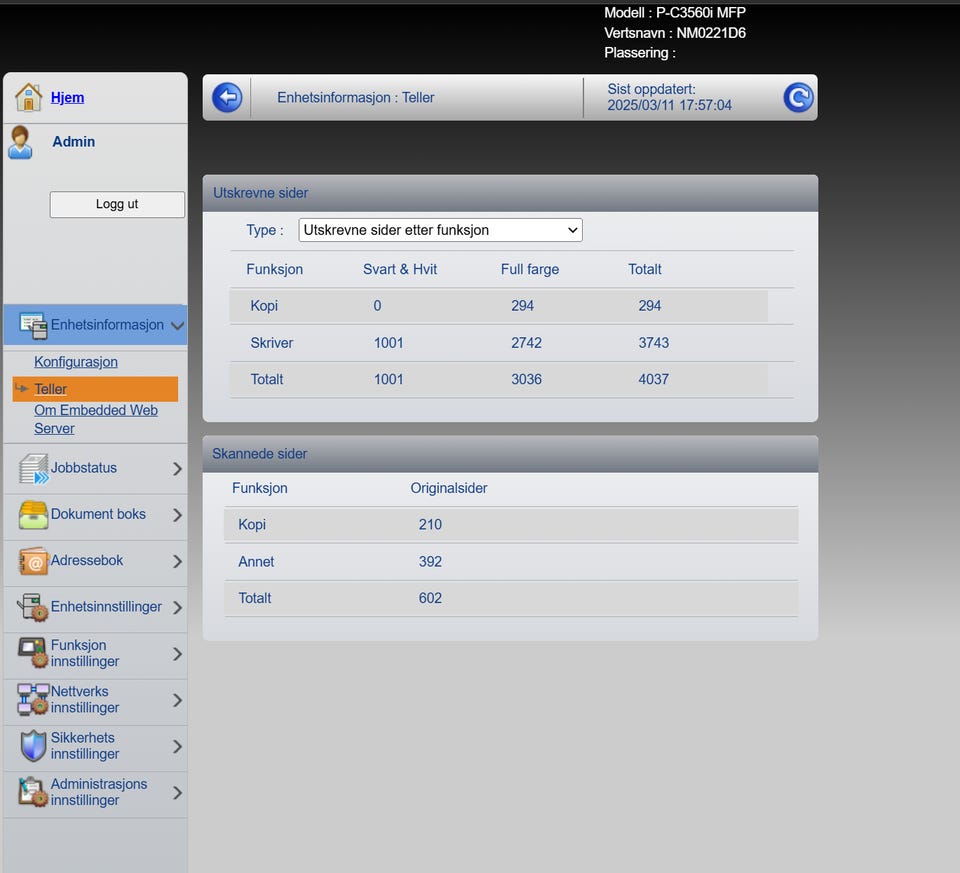
Task: Click the Enhetsinformasjon : Teller breadcrumb title
Action: (x=356, y=97)
